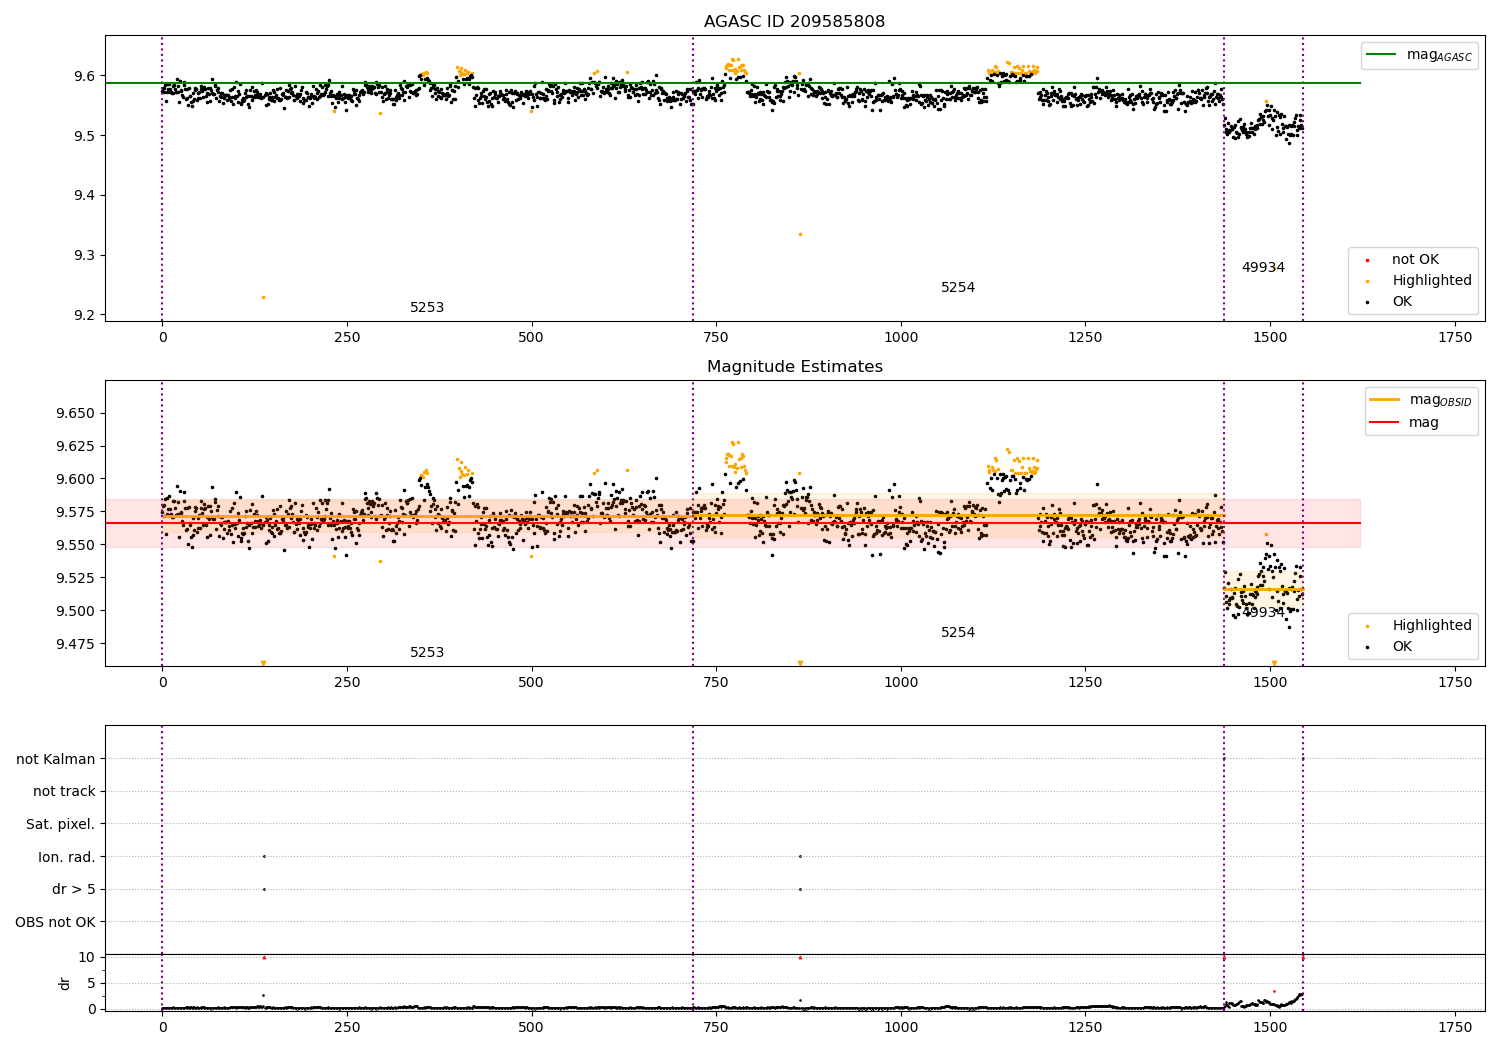This screenshot has height=1050, width=1500.
Task: Click the 9.625 y-tick label
Action: click(x=76, y=447)
